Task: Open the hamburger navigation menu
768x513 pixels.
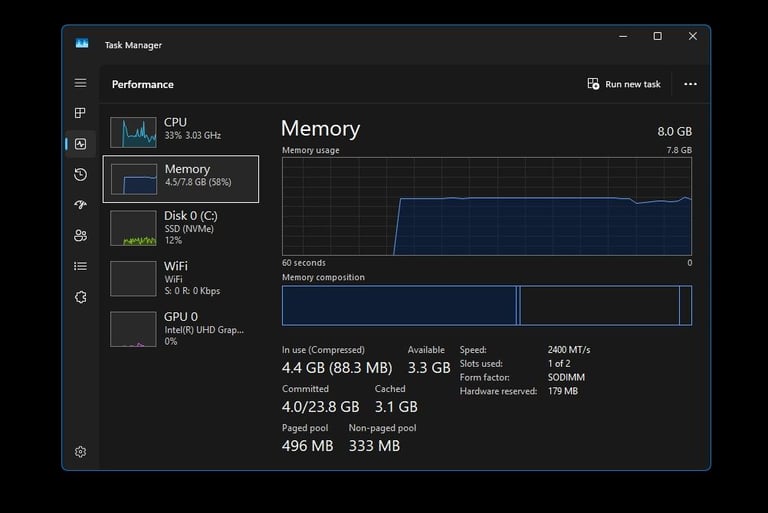Action: 80,83
